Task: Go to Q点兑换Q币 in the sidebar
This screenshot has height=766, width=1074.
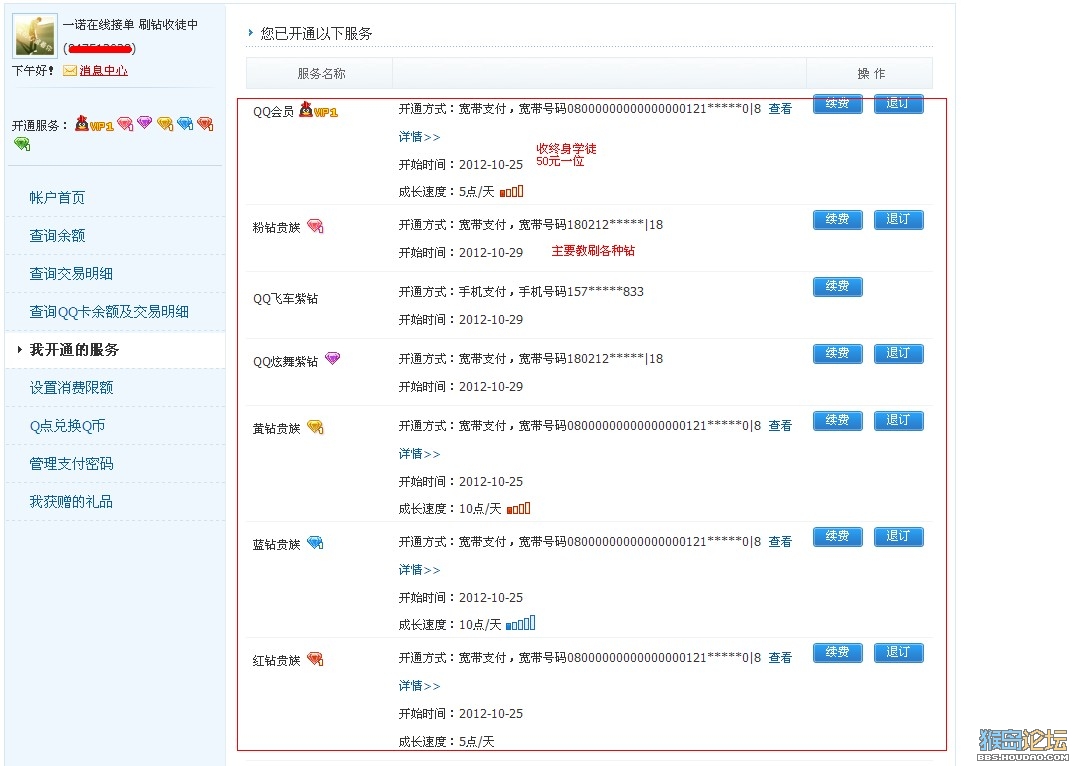Action: tap(67, 426)
